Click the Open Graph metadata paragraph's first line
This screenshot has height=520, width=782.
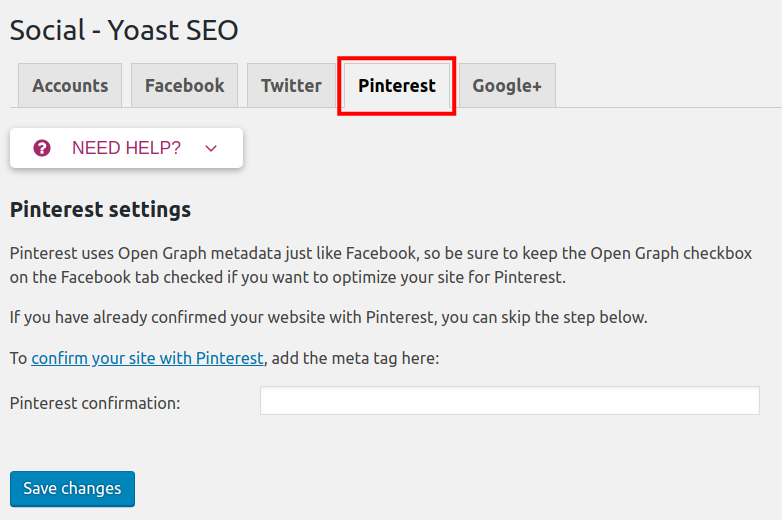(x=380, y=254)
